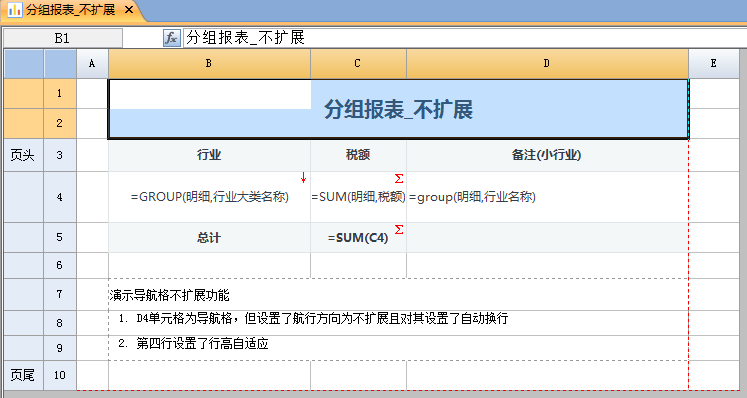The height and width of the screenshot is (398, 747).
Task: Select row 8 header
Action: (x=60, y=323)
